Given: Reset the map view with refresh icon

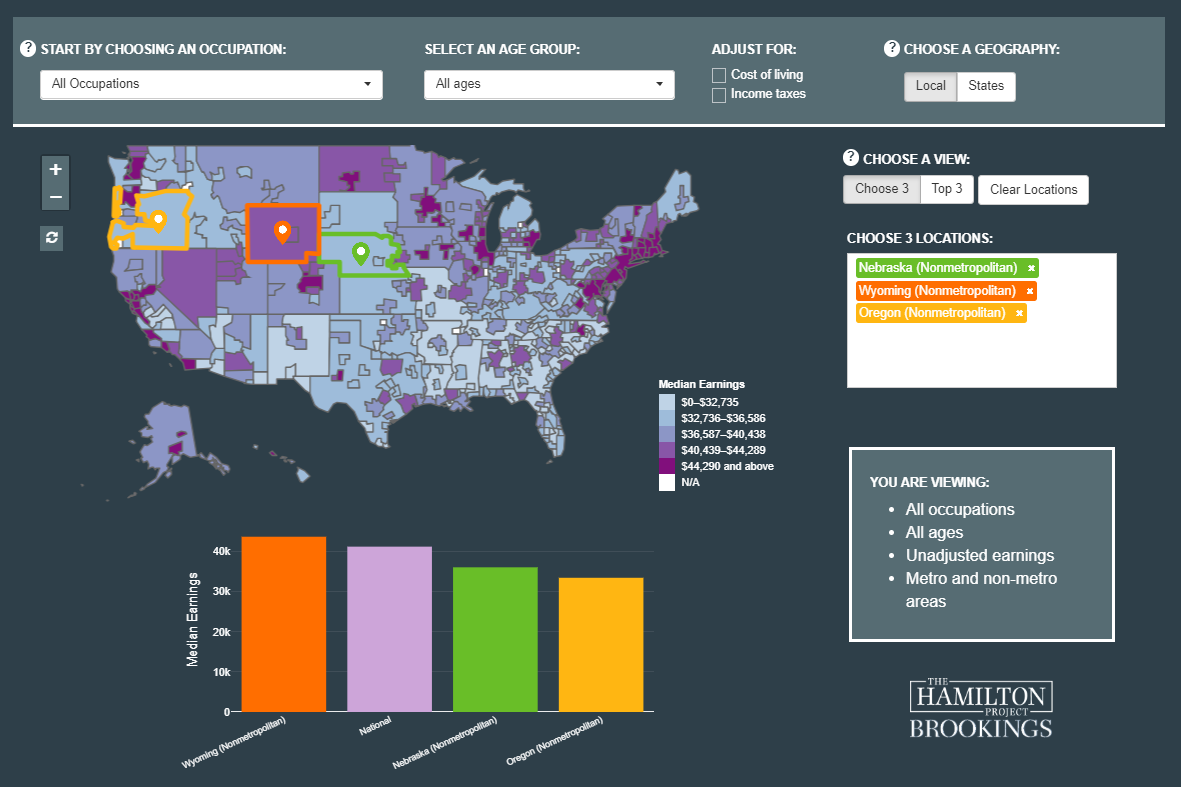Looking at the screenshot, I should click(x=51, y=238).
